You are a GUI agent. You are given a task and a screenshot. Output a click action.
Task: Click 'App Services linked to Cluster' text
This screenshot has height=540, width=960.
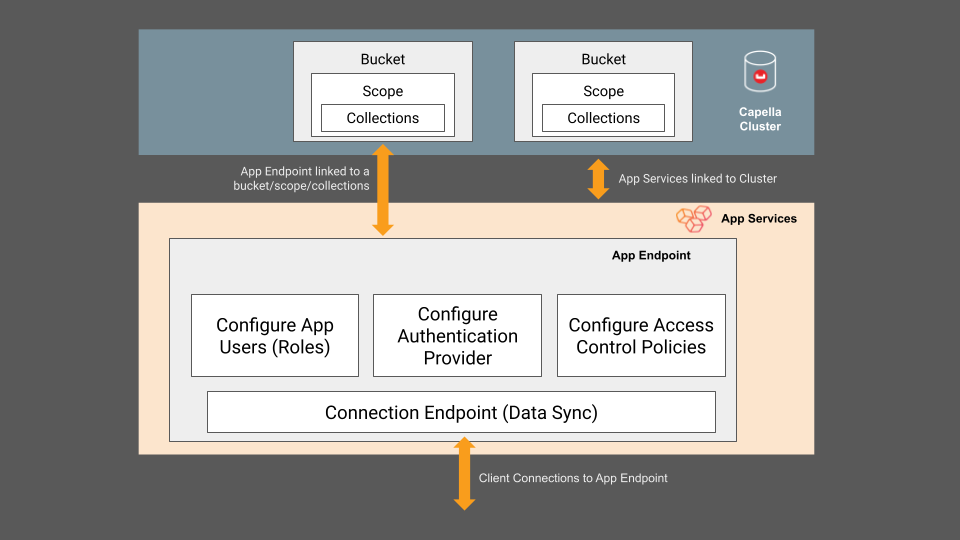coord(697,179)
